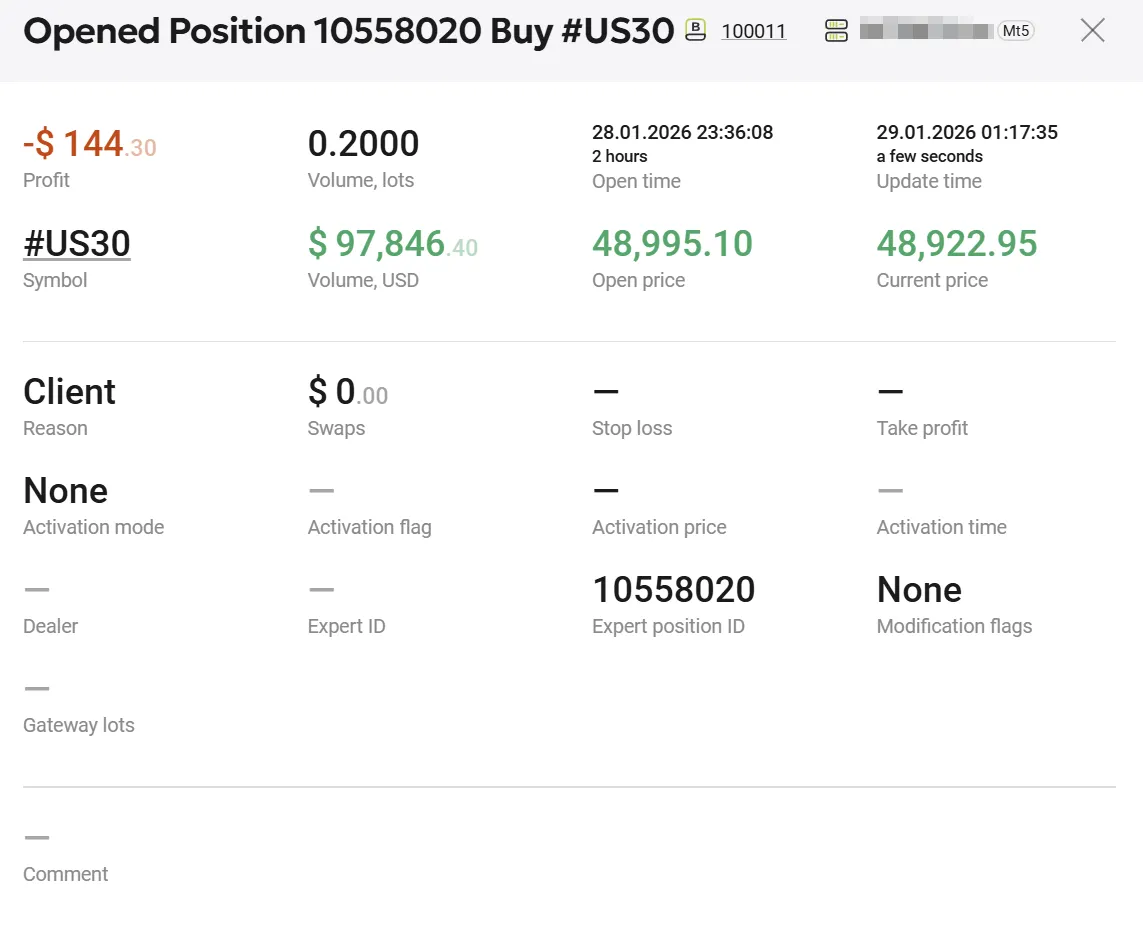Click the empty Comment field dash
The height and width of the screenshot is (940, 1143).
pos(37,838)
